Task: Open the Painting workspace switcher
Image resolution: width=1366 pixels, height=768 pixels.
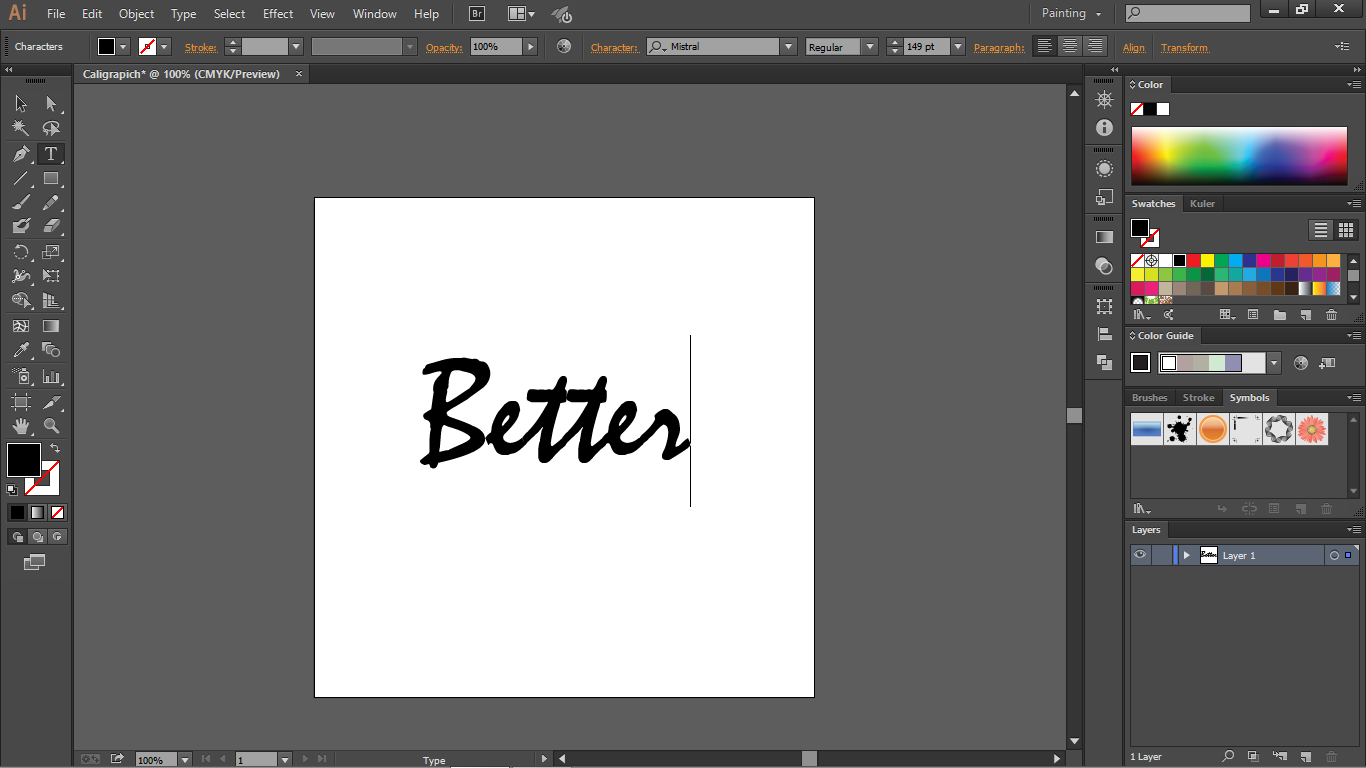Action: click(1071, 13)
